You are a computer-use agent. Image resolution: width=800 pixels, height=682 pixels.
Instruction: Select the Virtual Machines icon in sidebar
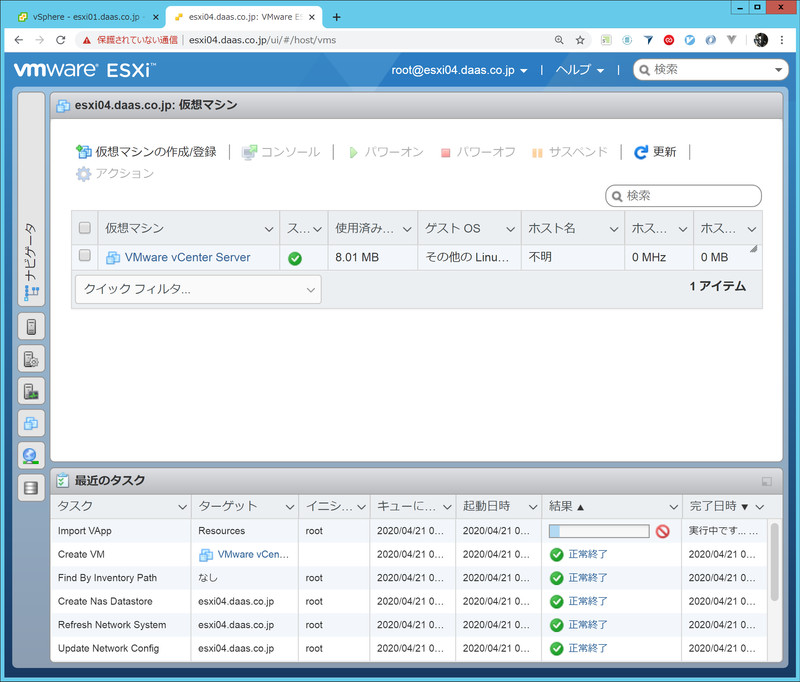coord(32,423)
